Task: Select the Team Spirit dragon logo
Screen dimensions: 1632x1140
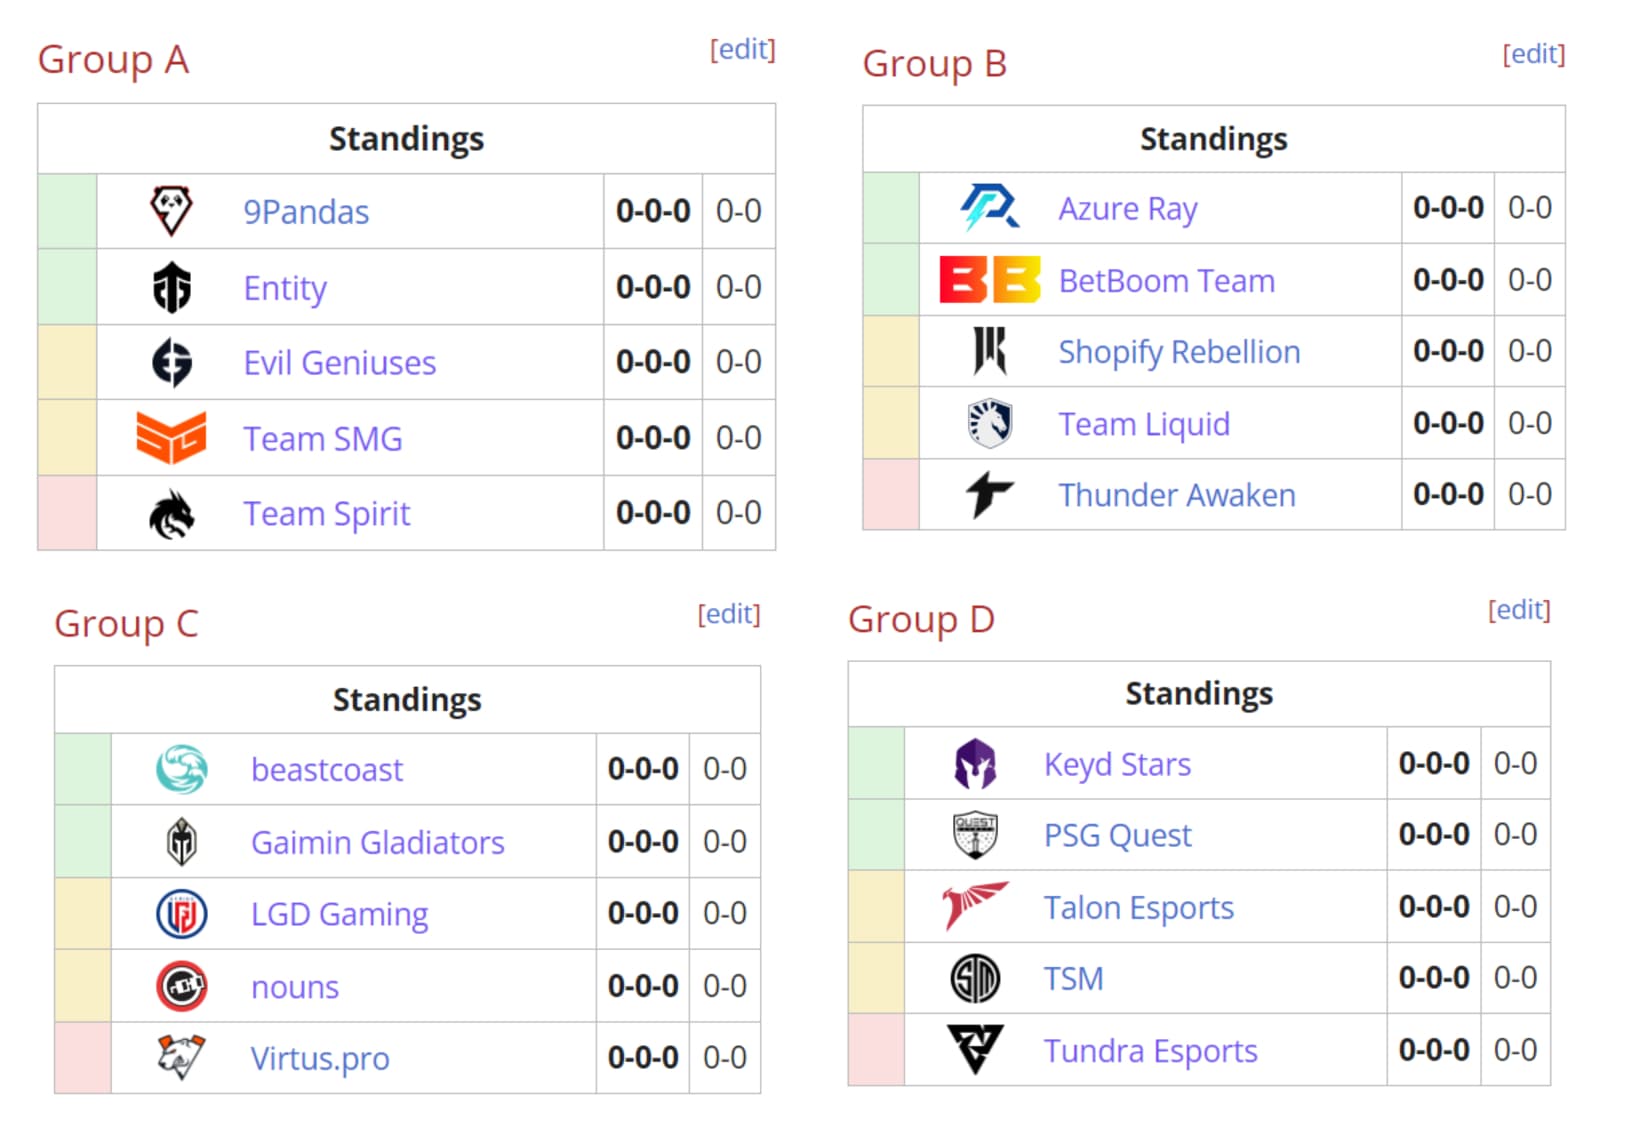Action: click(172, 512)
